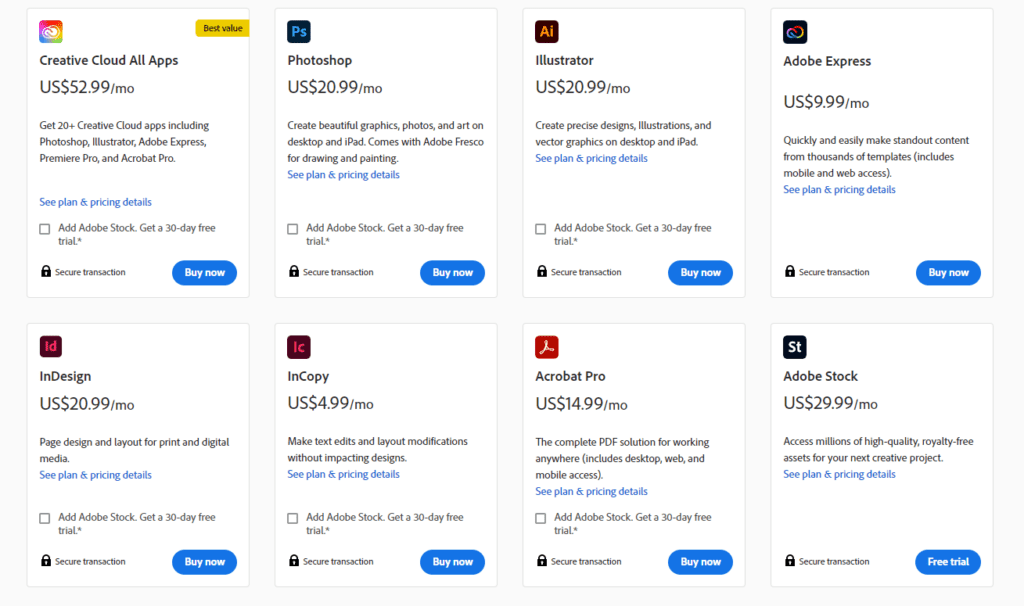This screenshot has width=1024, height=606.
Task: Start the Adobe Stock Free trial
Action: click(x=947, y=562)
